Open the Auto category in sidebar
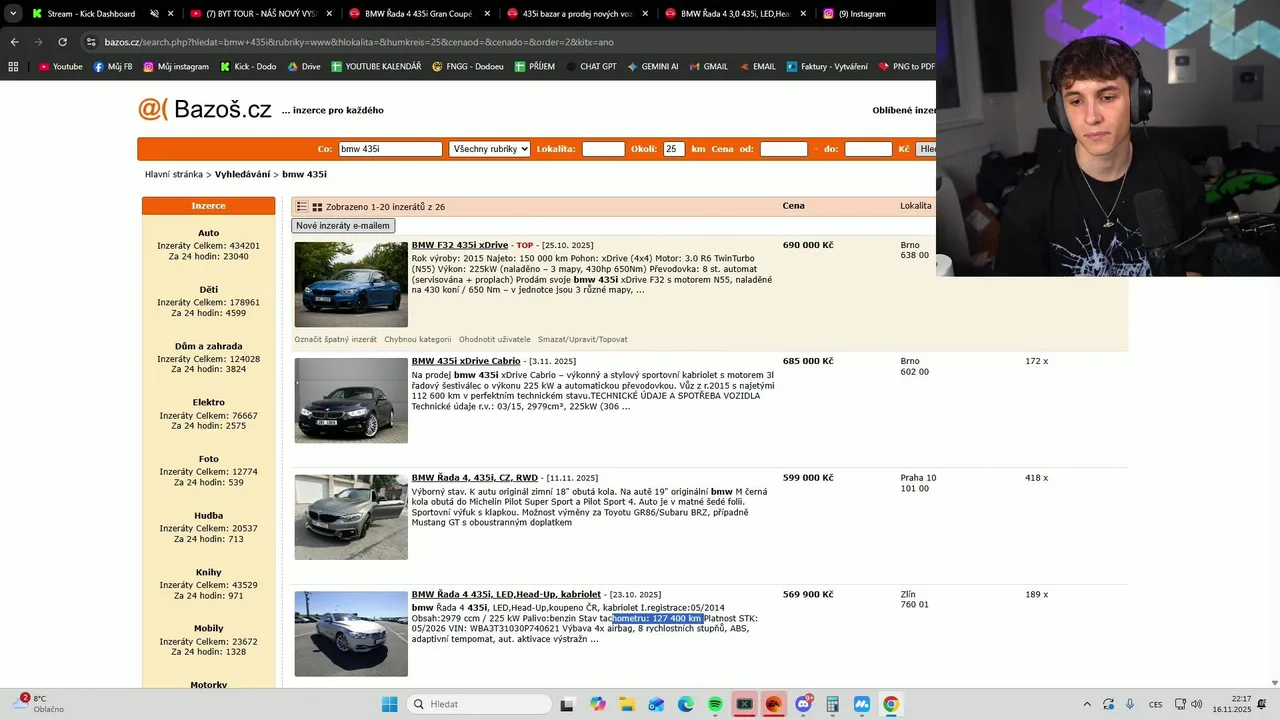 [208, 233]
